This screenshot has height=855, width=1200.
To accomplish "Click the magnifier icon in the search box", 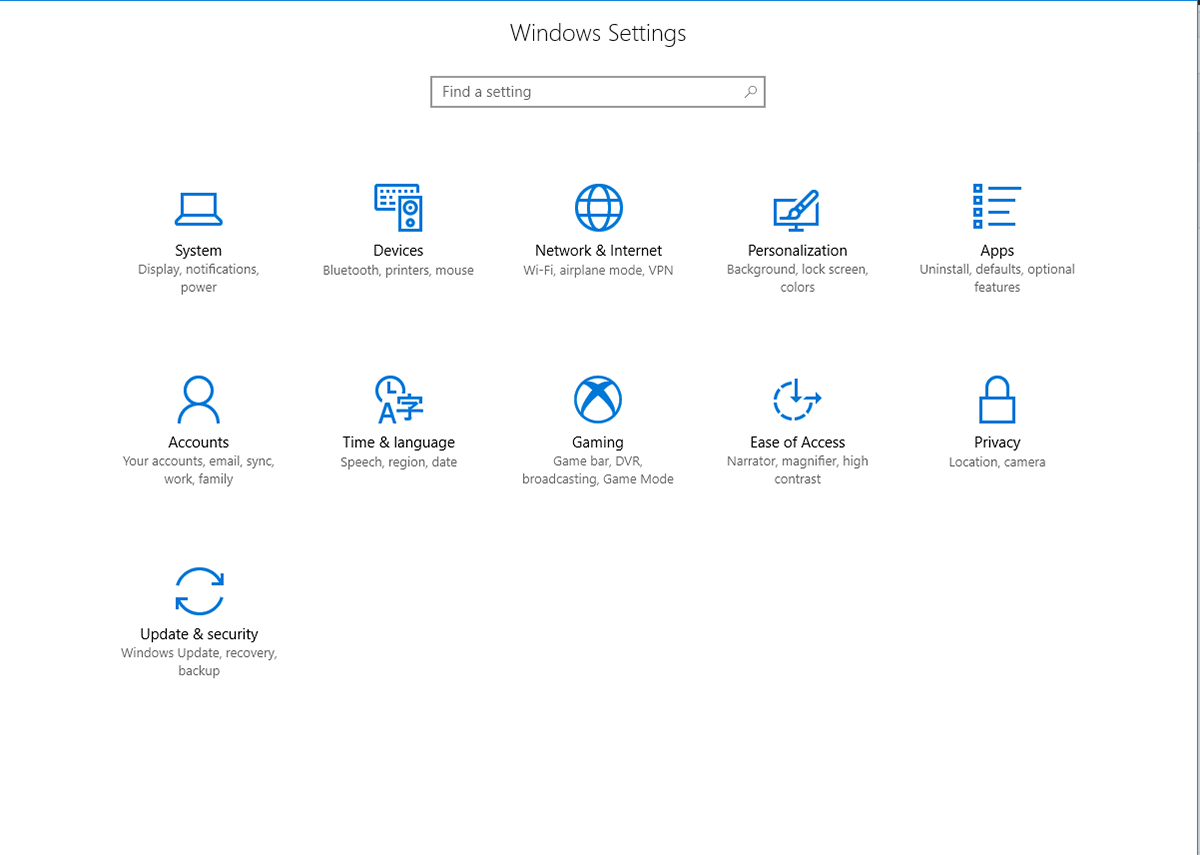I will pos(750,91).
